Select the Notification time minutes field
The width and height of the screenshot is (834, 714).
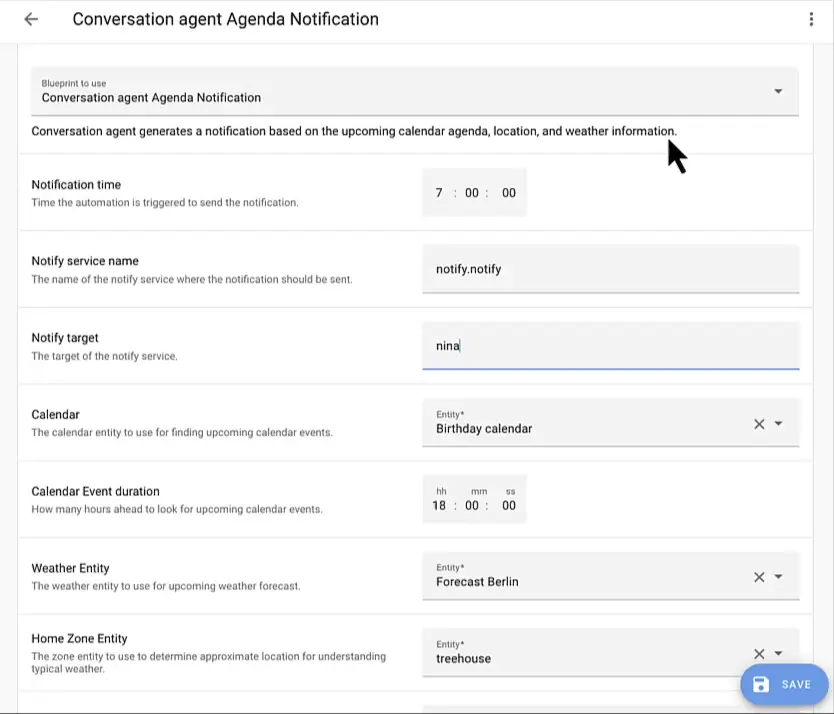coord(472,193)
